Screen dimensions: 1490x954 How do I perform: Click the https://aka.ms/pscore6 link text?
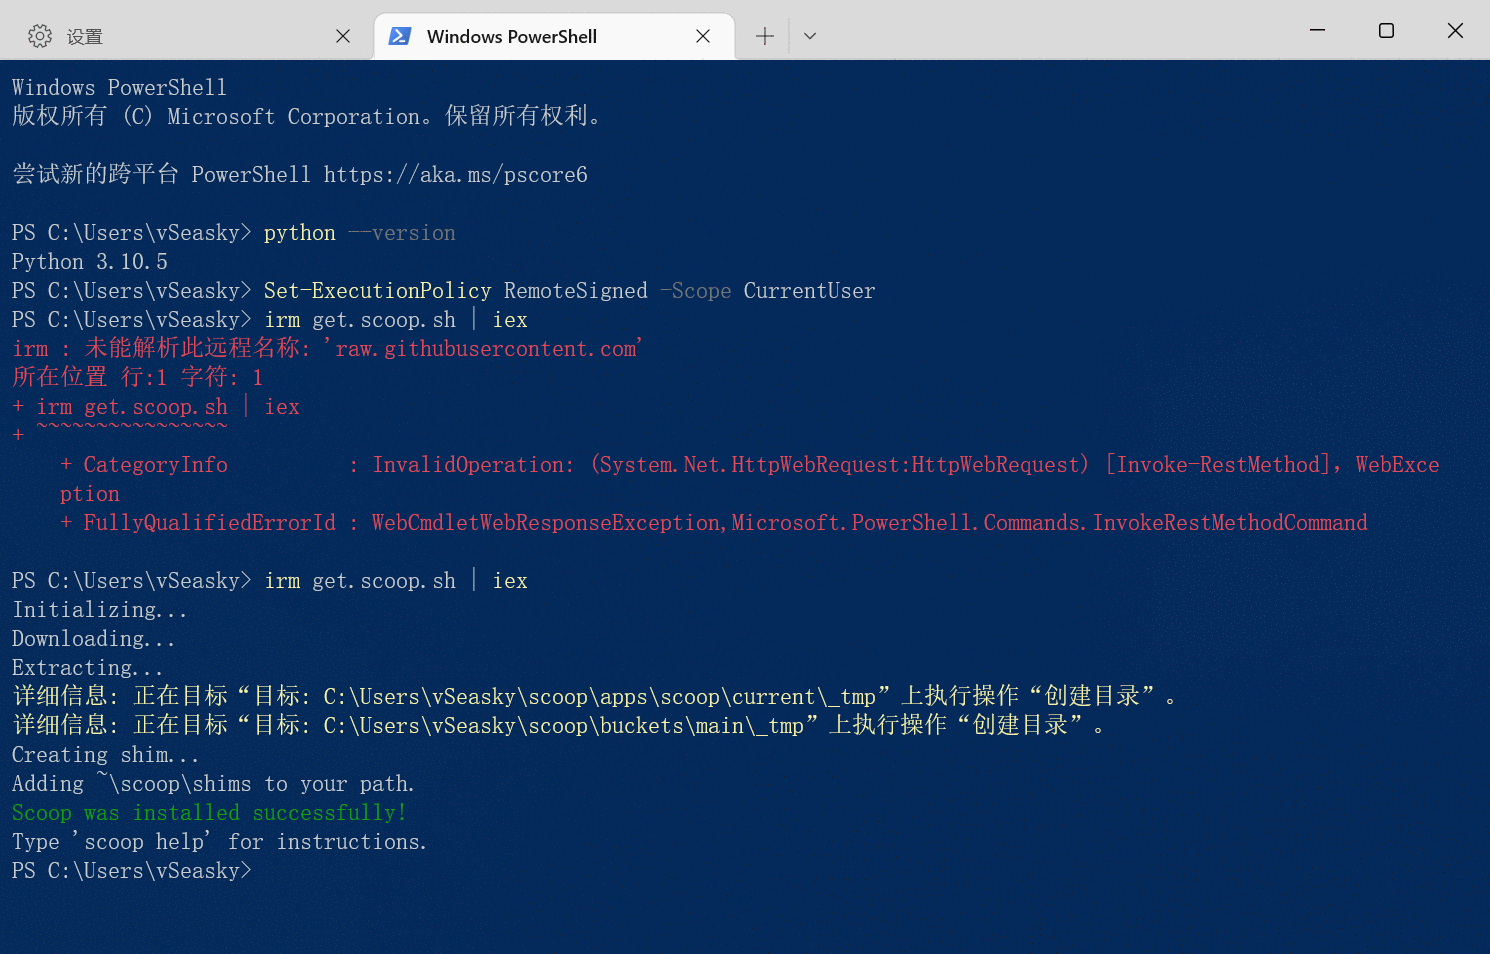point(456,175)
